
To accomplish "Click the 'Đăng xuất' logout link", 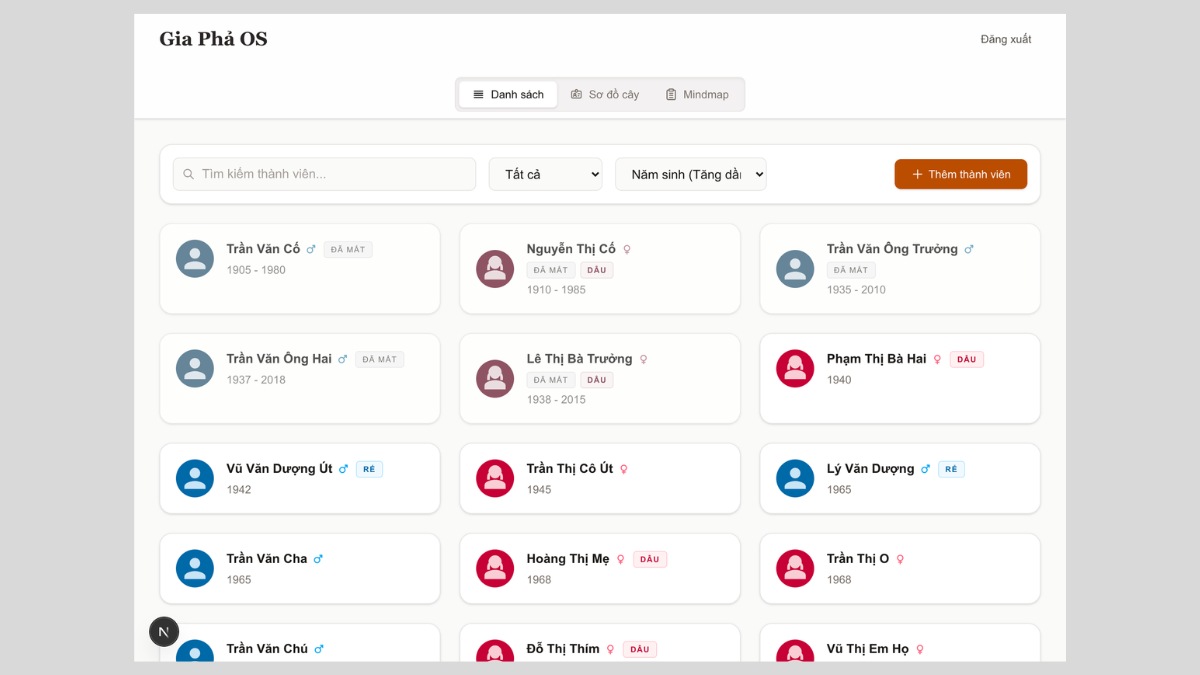I will click(x=1005, y=40).
